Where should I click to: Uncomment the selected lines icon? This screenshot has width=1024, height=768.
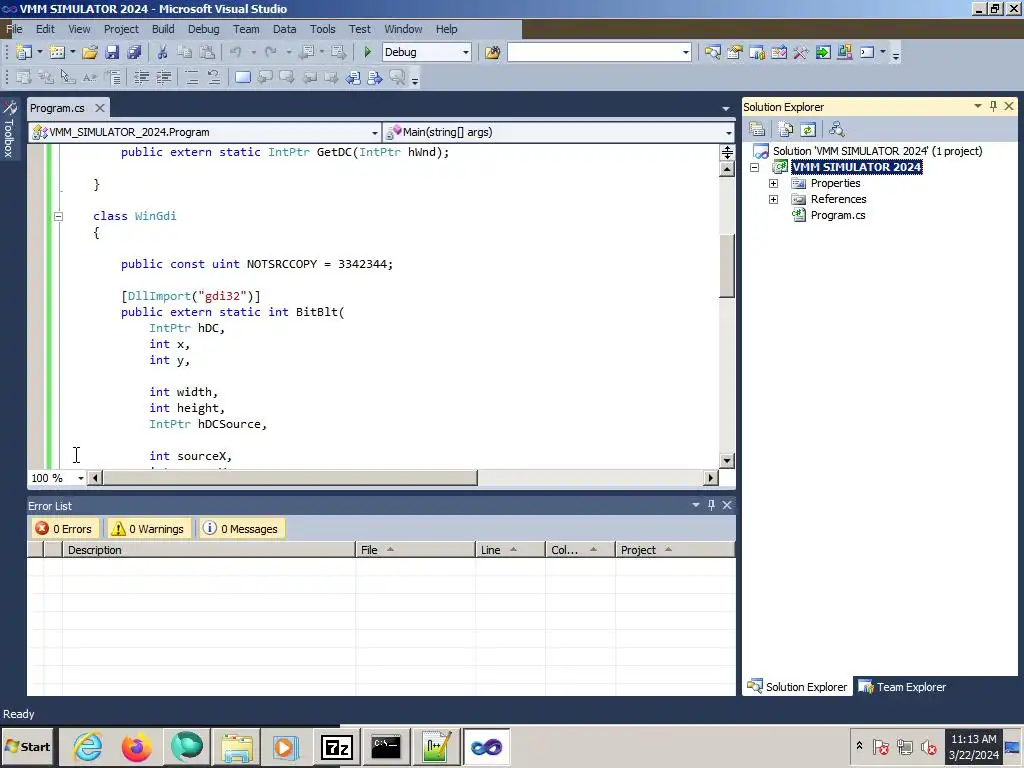[214, 78]
